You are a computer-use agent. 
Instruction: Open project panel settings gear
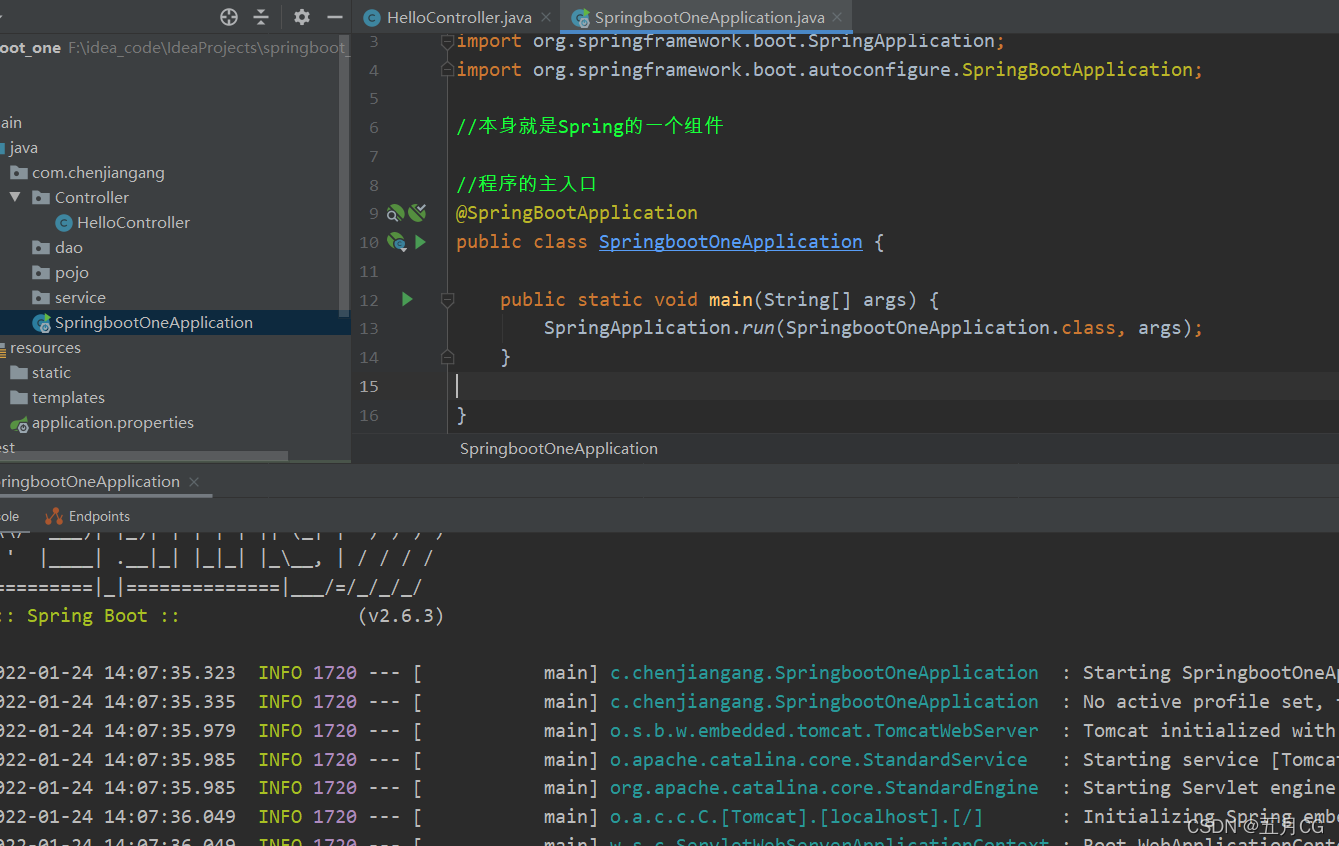click(x=302, y=17)
